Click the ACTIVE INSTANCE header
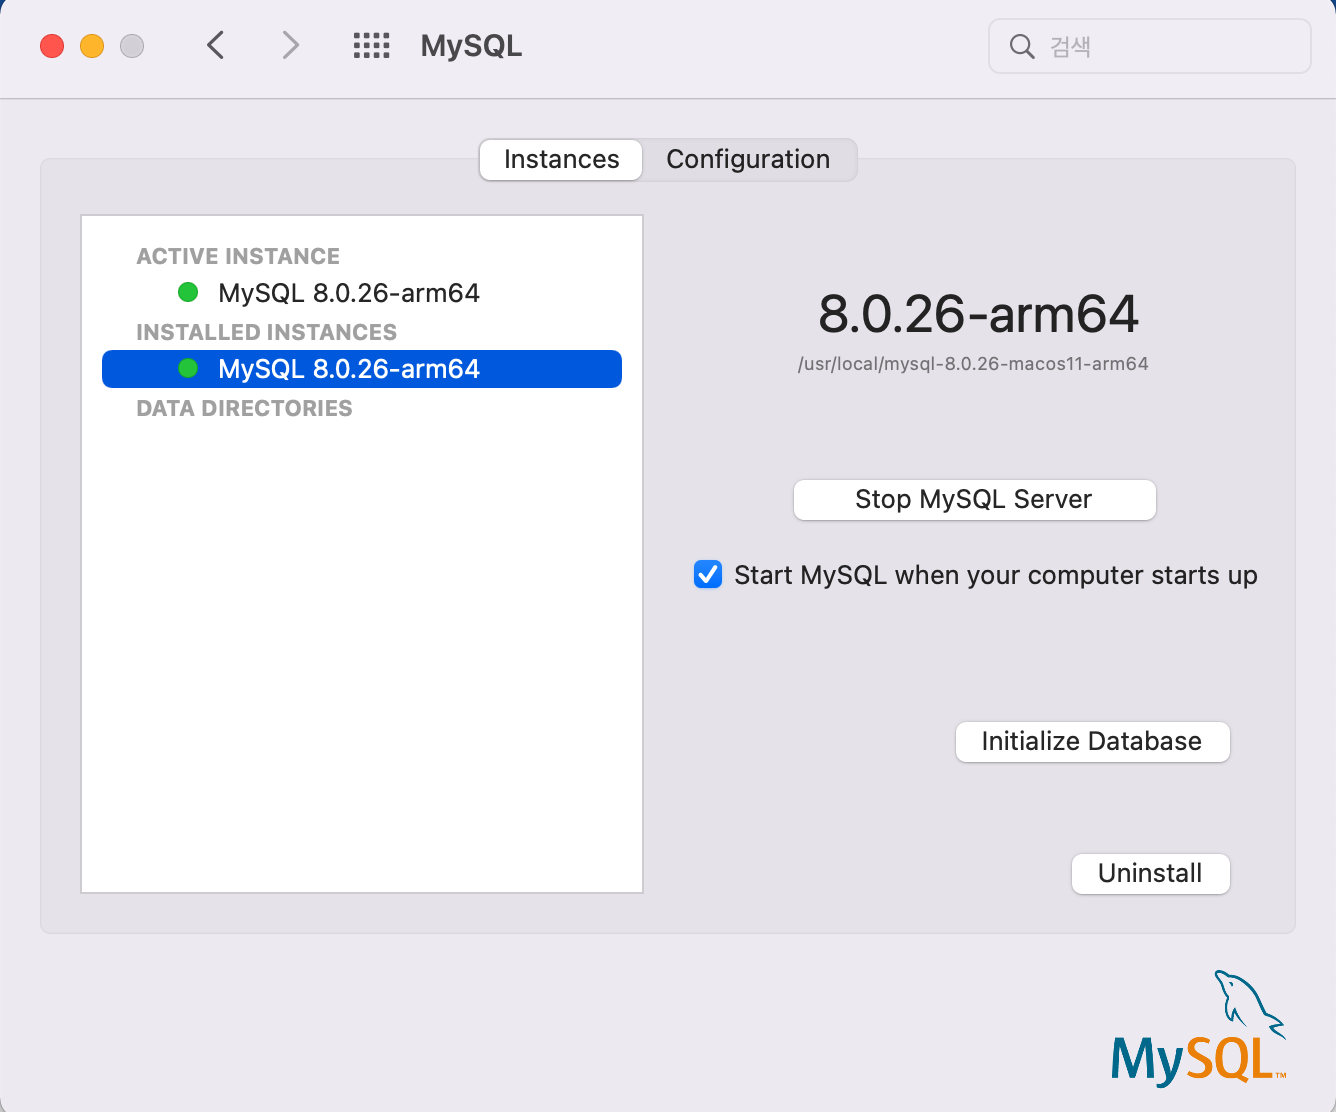Image resolution: width=1336 pixels, height=1112 pixels. pyautogui.click(x=238, y=256)
